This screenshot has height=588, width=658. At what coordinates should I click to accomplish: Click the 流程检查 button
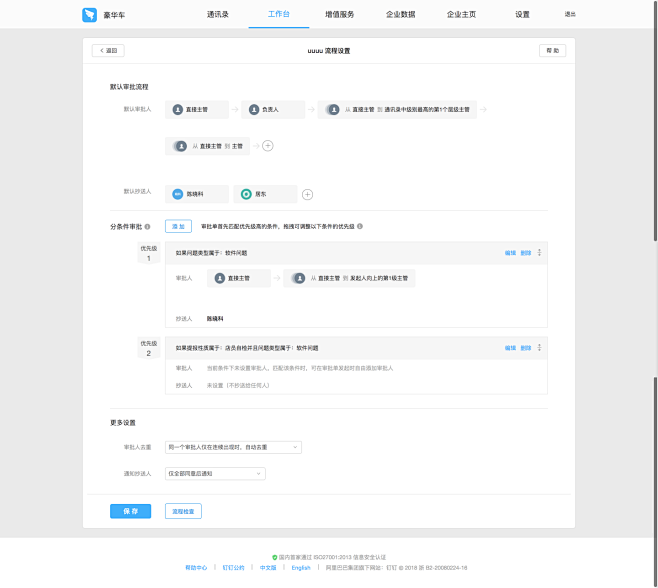pyautogui.click(x=183, y=511)
